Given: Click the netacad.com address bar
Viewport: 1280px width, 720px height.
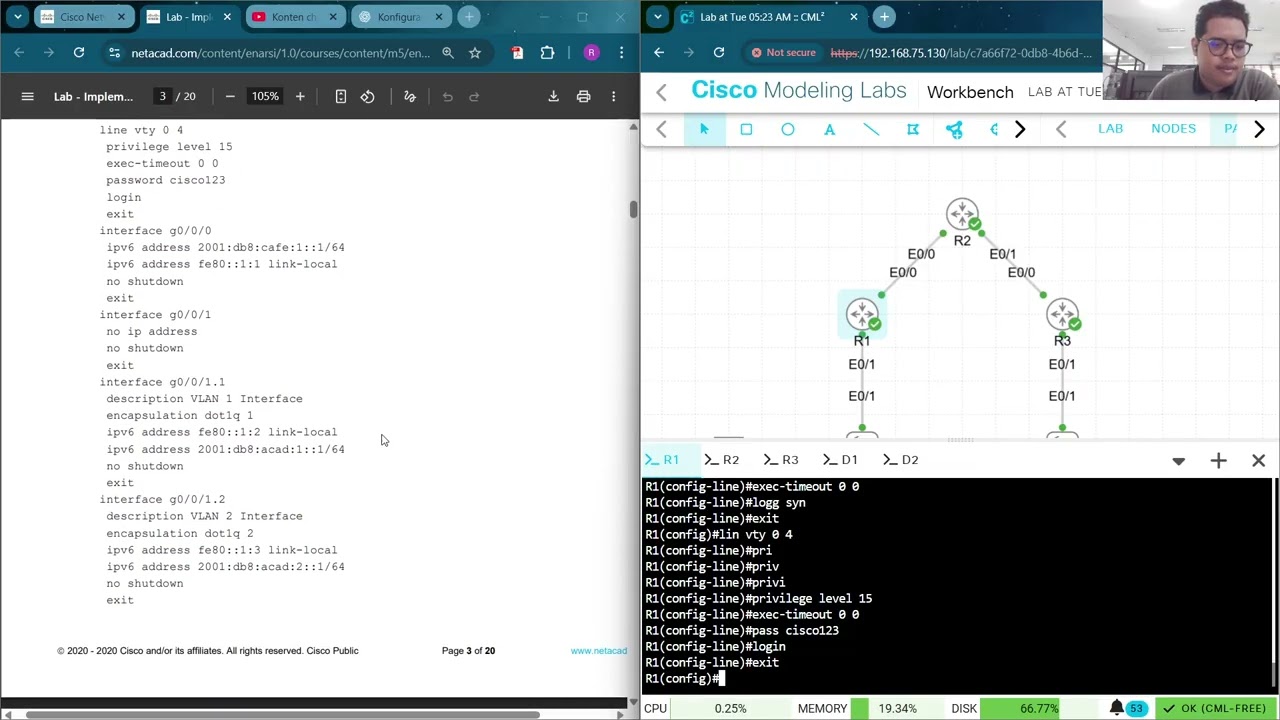Looking at the screenshot, I should coord(280,53).
